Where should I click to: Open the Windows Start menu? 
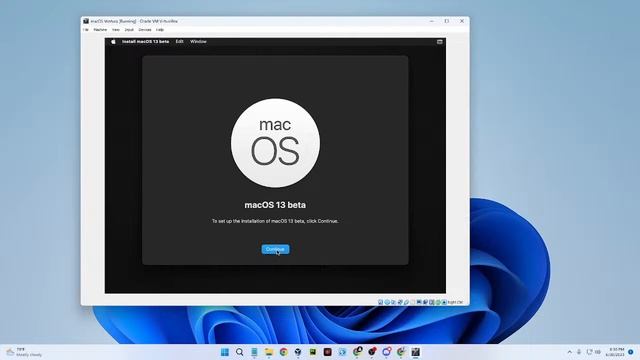point(225,352)
